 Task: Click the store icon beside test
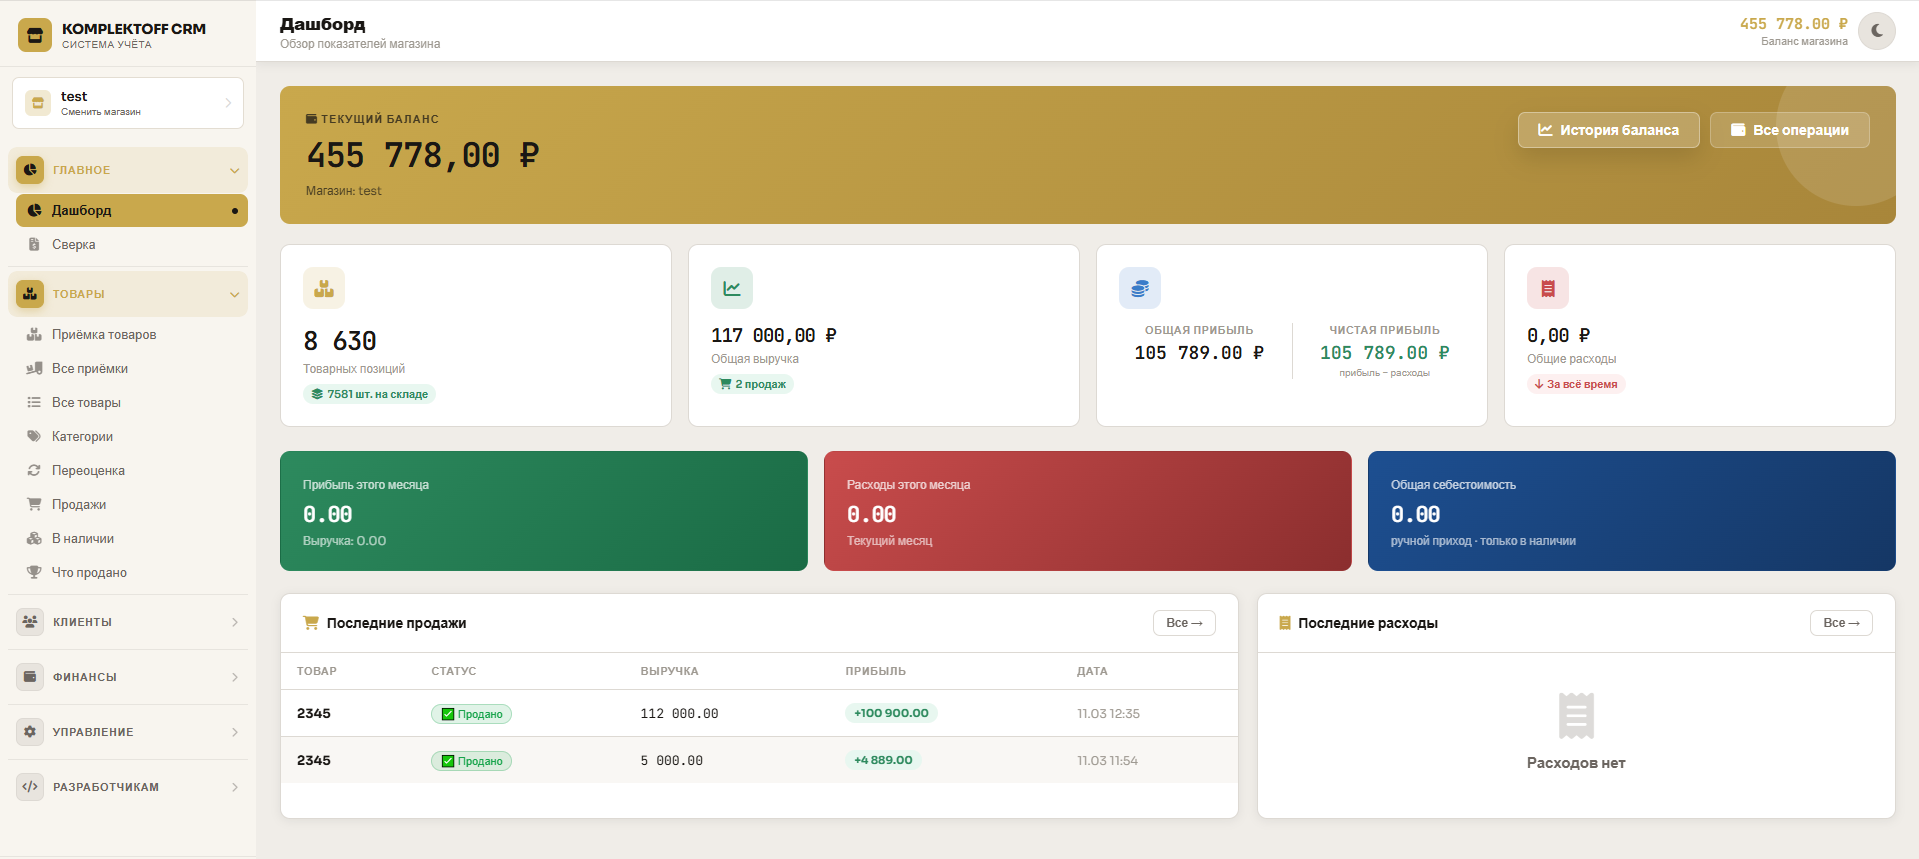[x=38, y=103]
